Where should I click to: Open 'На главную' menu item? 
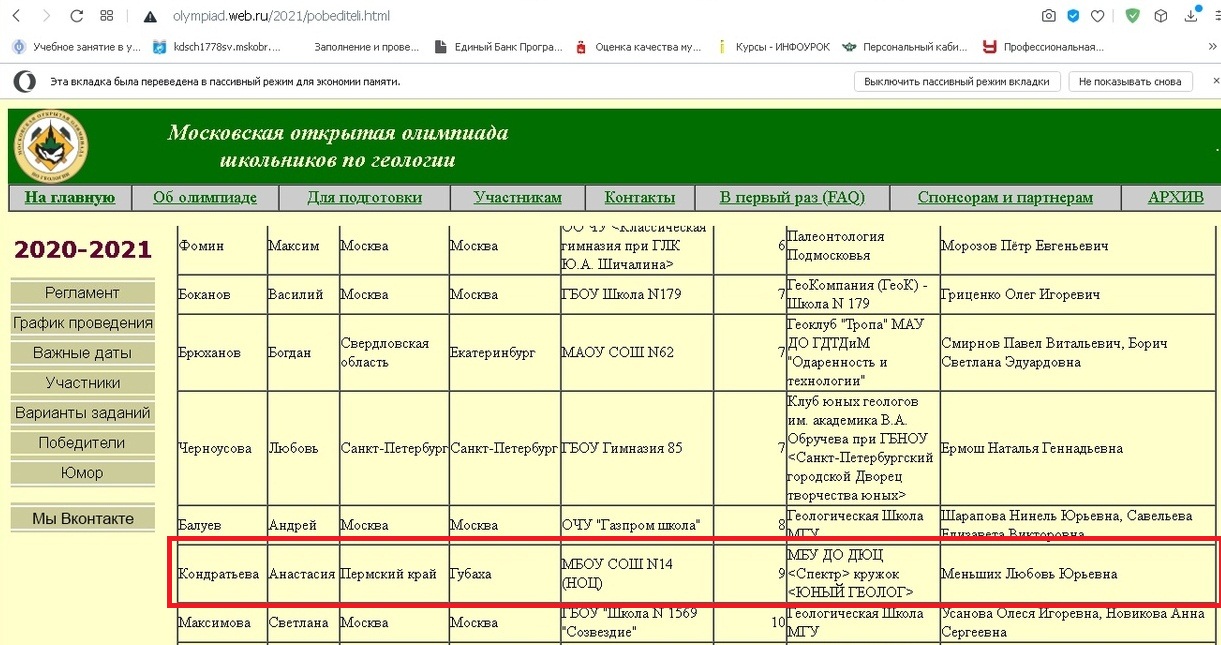pyautogui.click(x=70, y=197)
